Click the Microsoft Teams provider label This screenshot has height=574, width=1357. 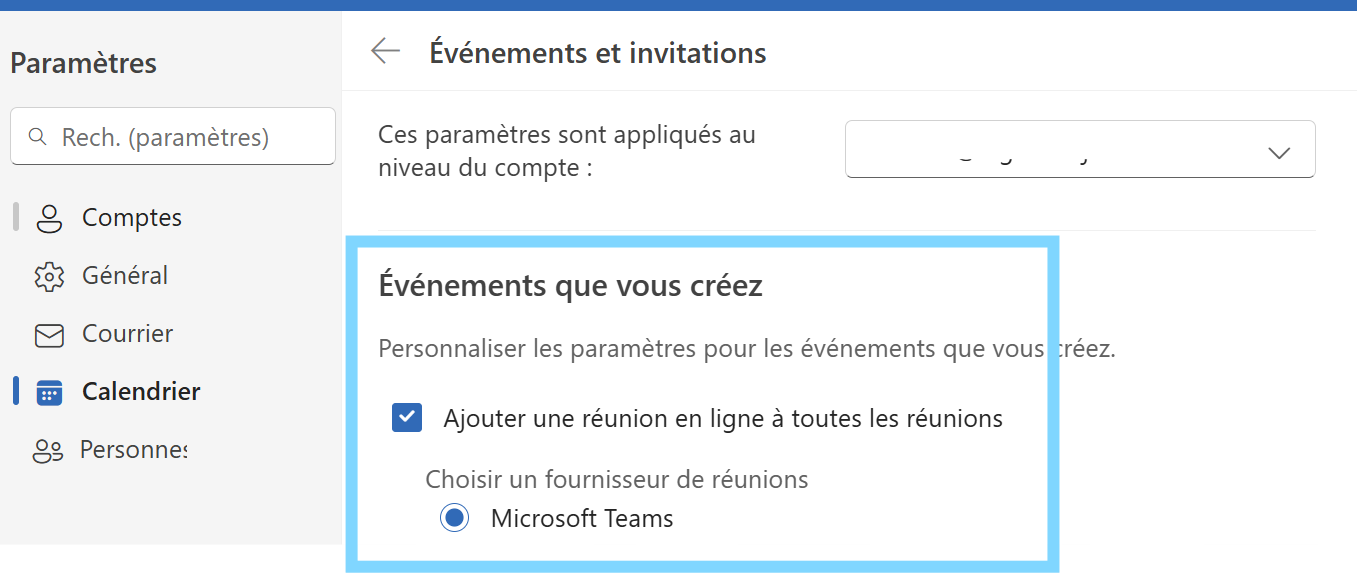[x=582, y=519]
